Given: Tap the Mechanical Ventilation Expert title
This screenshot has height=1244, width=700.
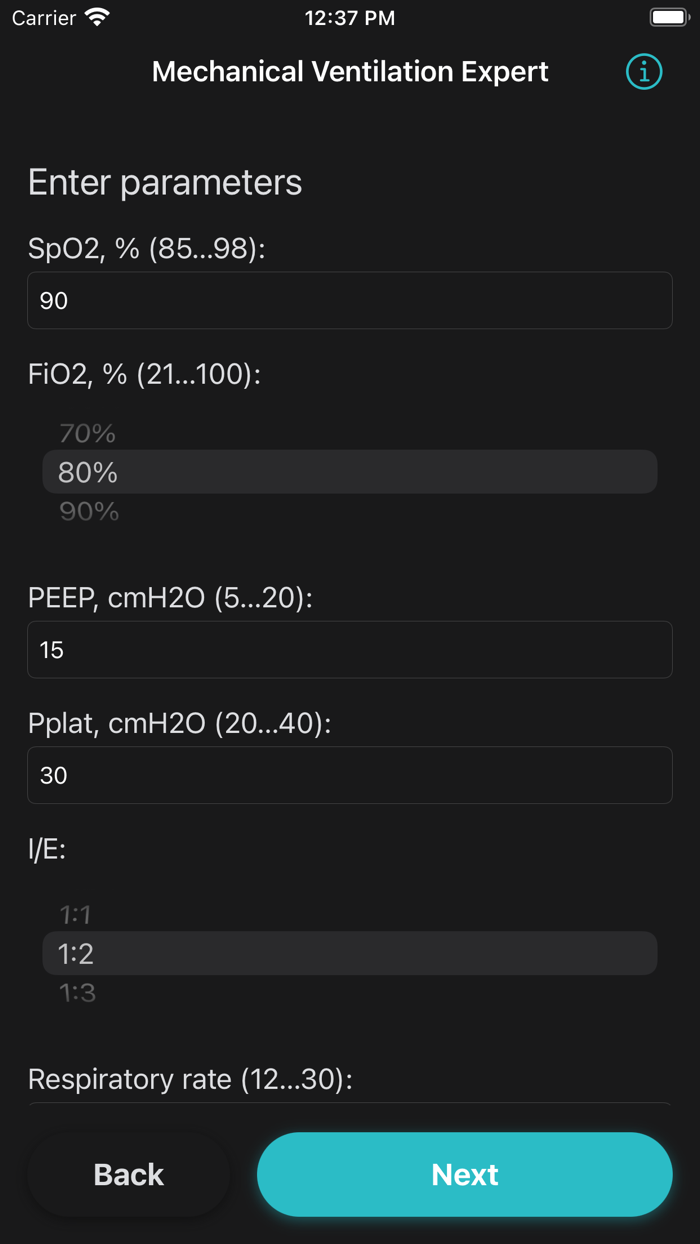Looking at the screenshot, I should (350, 72).
